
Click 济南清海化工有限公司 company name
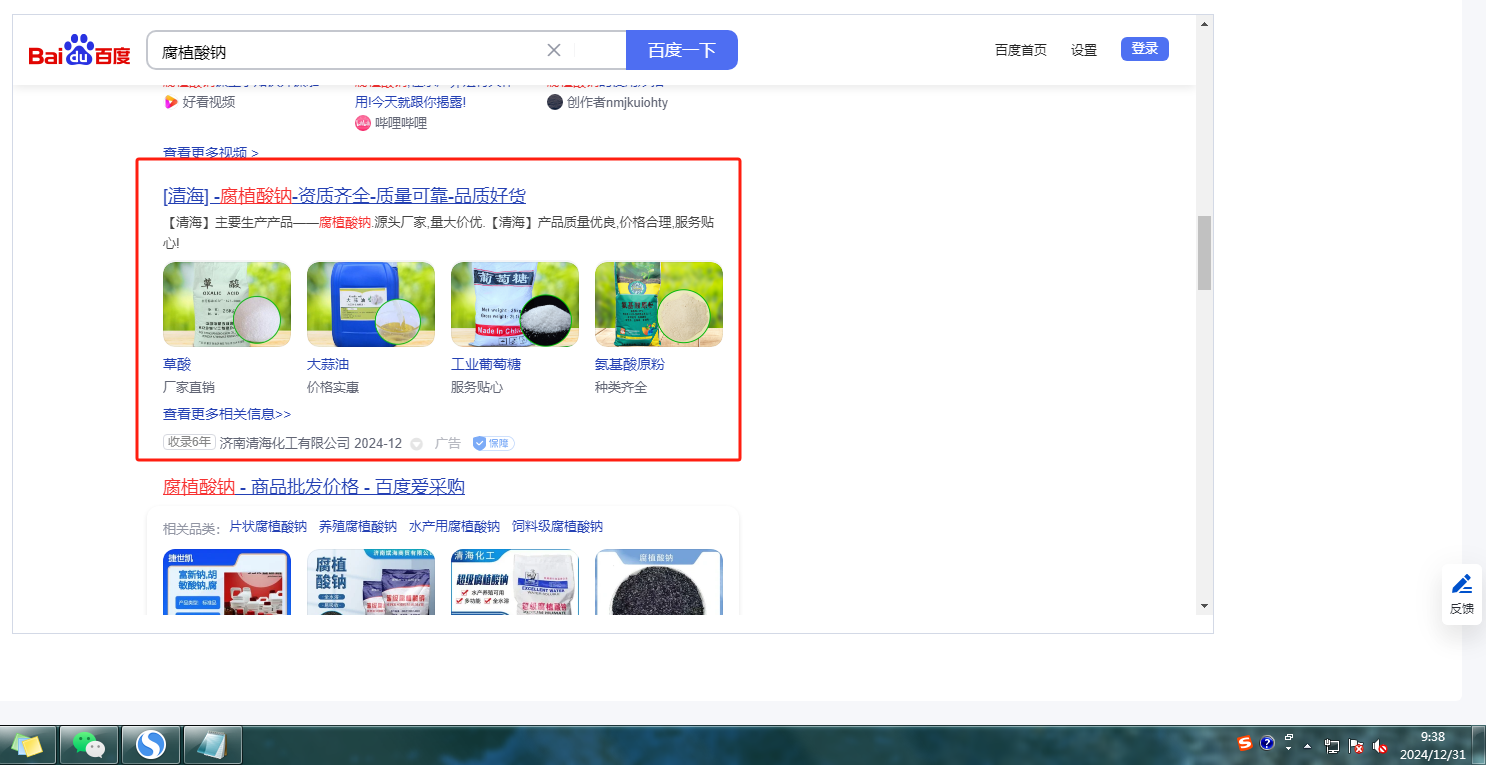click(285, 443)
